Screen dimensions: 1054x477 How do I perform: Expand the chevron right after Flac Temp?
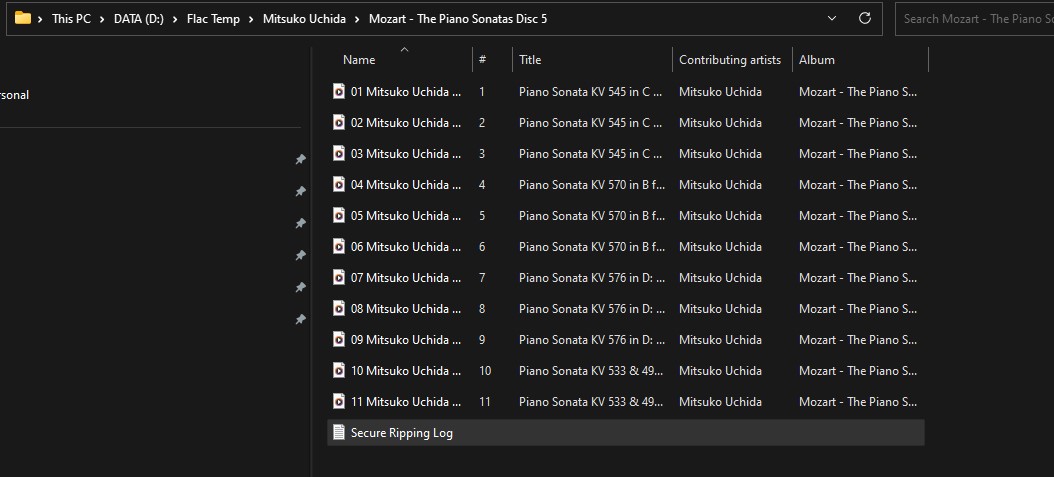tap(251, 19)
